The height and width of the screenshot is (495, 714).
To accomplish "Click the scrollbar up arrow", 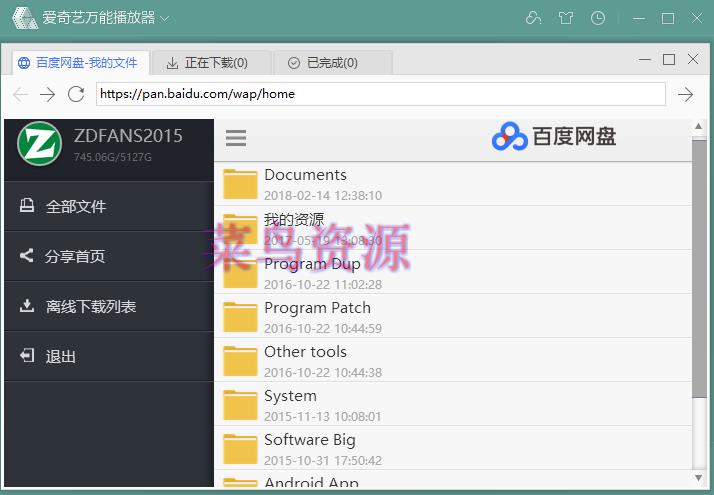I will 699,126.
